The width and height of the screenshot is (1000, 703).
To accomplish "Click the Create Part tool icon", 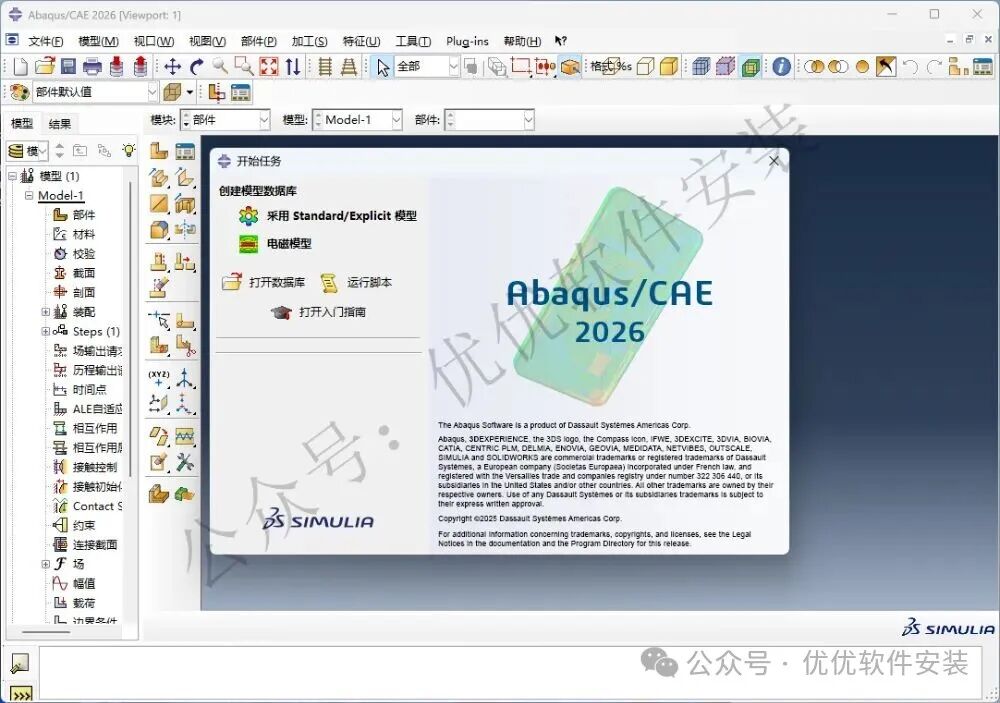I will (x=159, y=151).
